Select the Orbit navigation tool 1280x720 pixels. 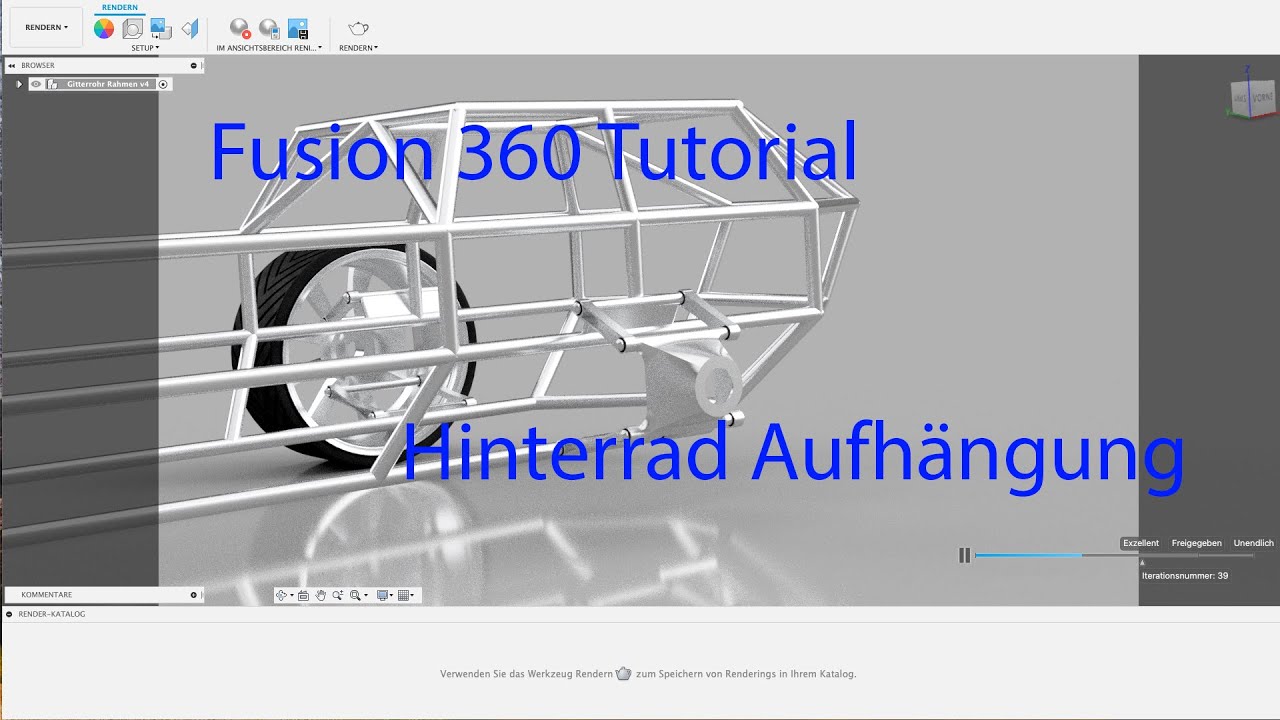click(282, 595)
